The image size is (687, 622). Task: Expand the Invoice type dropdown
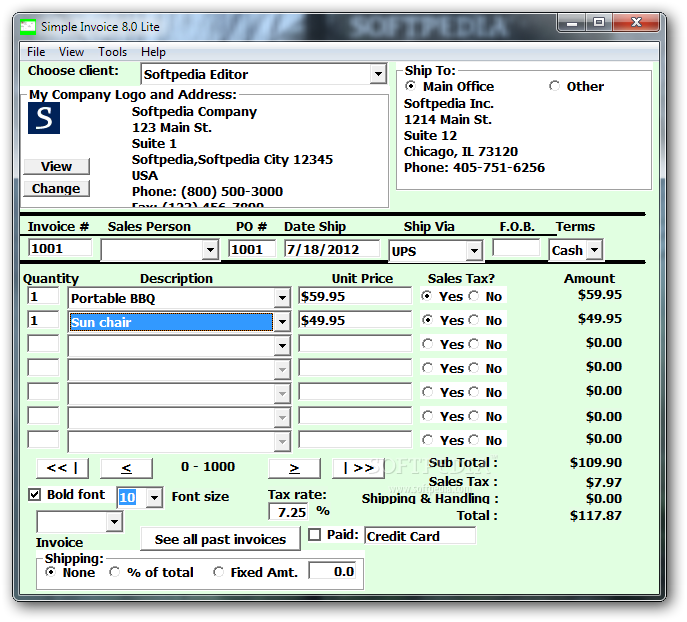click(x=114, y=522)
